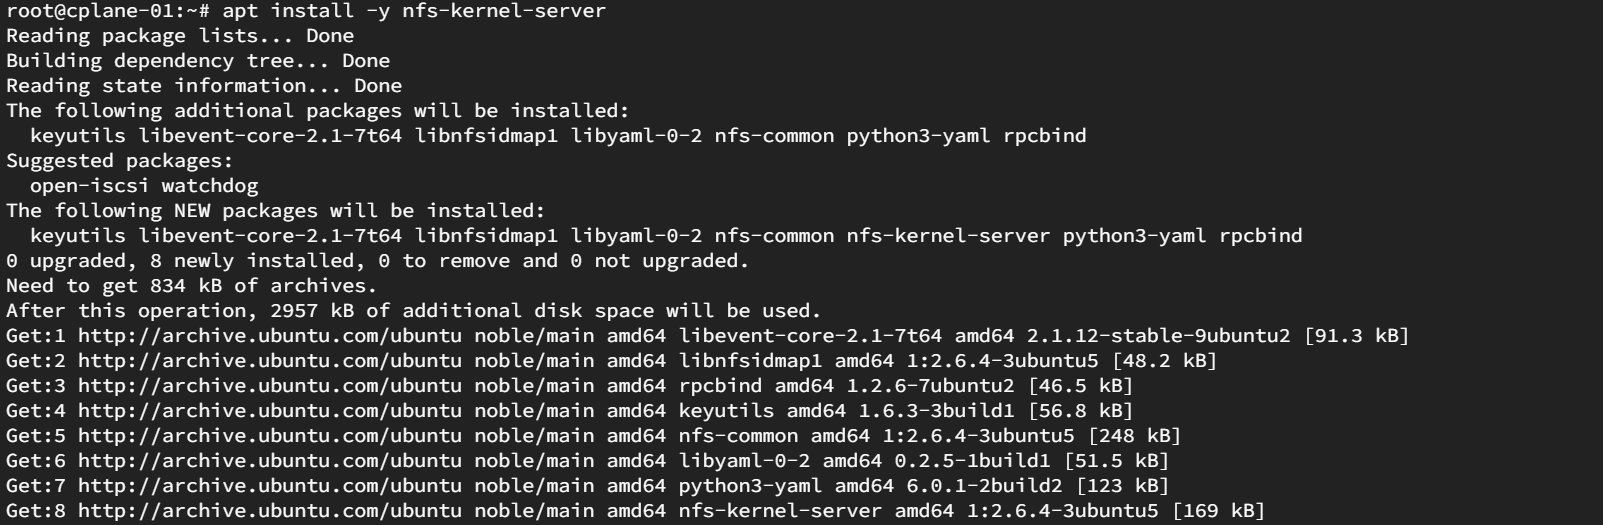Click 'nfs-kernel-server' in the NEW packages list
1603x525 pixels.
click(948, 236)
